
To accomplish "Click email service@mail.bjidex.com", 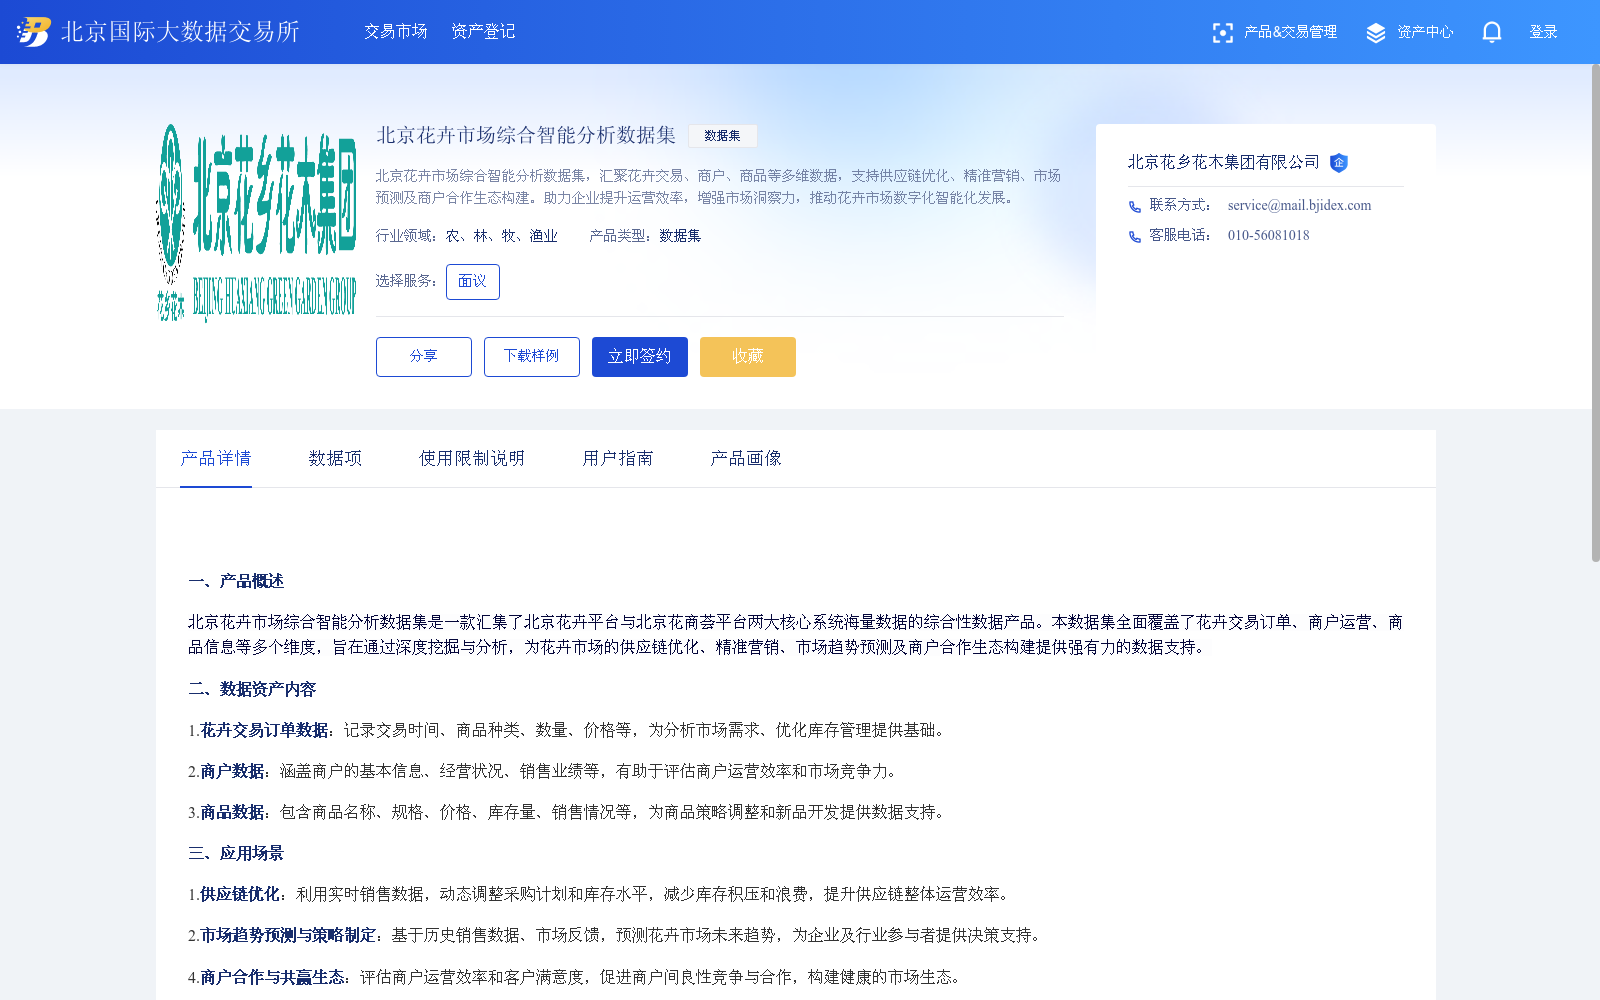I will click(1299, 206).
